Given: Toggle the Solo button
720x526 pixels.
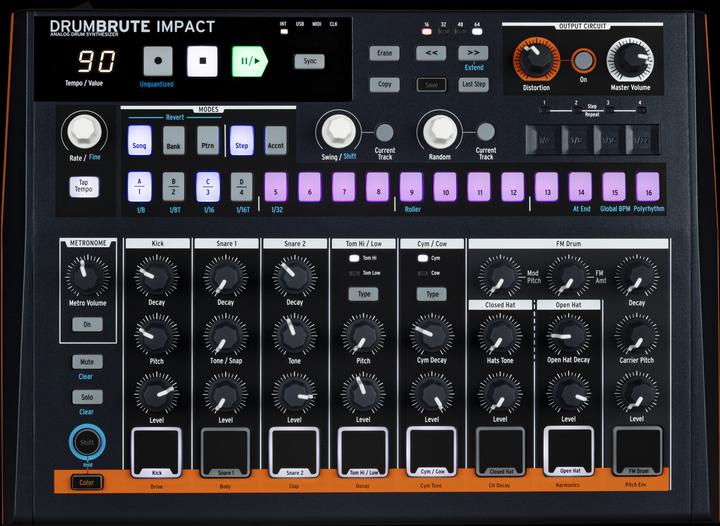Looking at the screenshot, I should click(87, 397).
